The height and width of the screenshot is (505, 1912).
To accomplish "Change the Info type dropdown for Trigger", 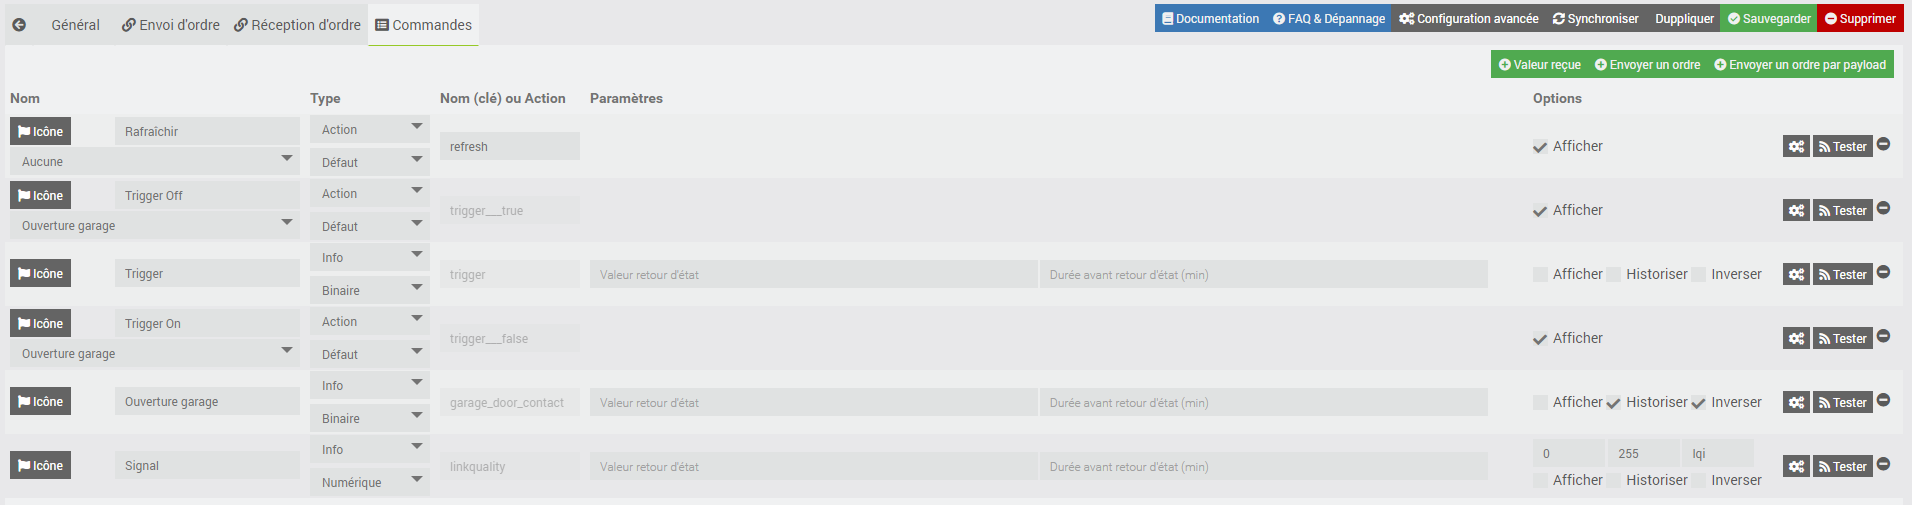I will 370,257.
